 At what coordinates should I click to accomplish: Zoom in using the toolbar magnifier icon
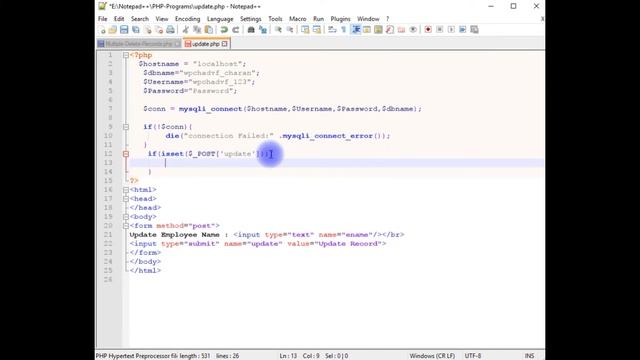[x=278, y=30]
